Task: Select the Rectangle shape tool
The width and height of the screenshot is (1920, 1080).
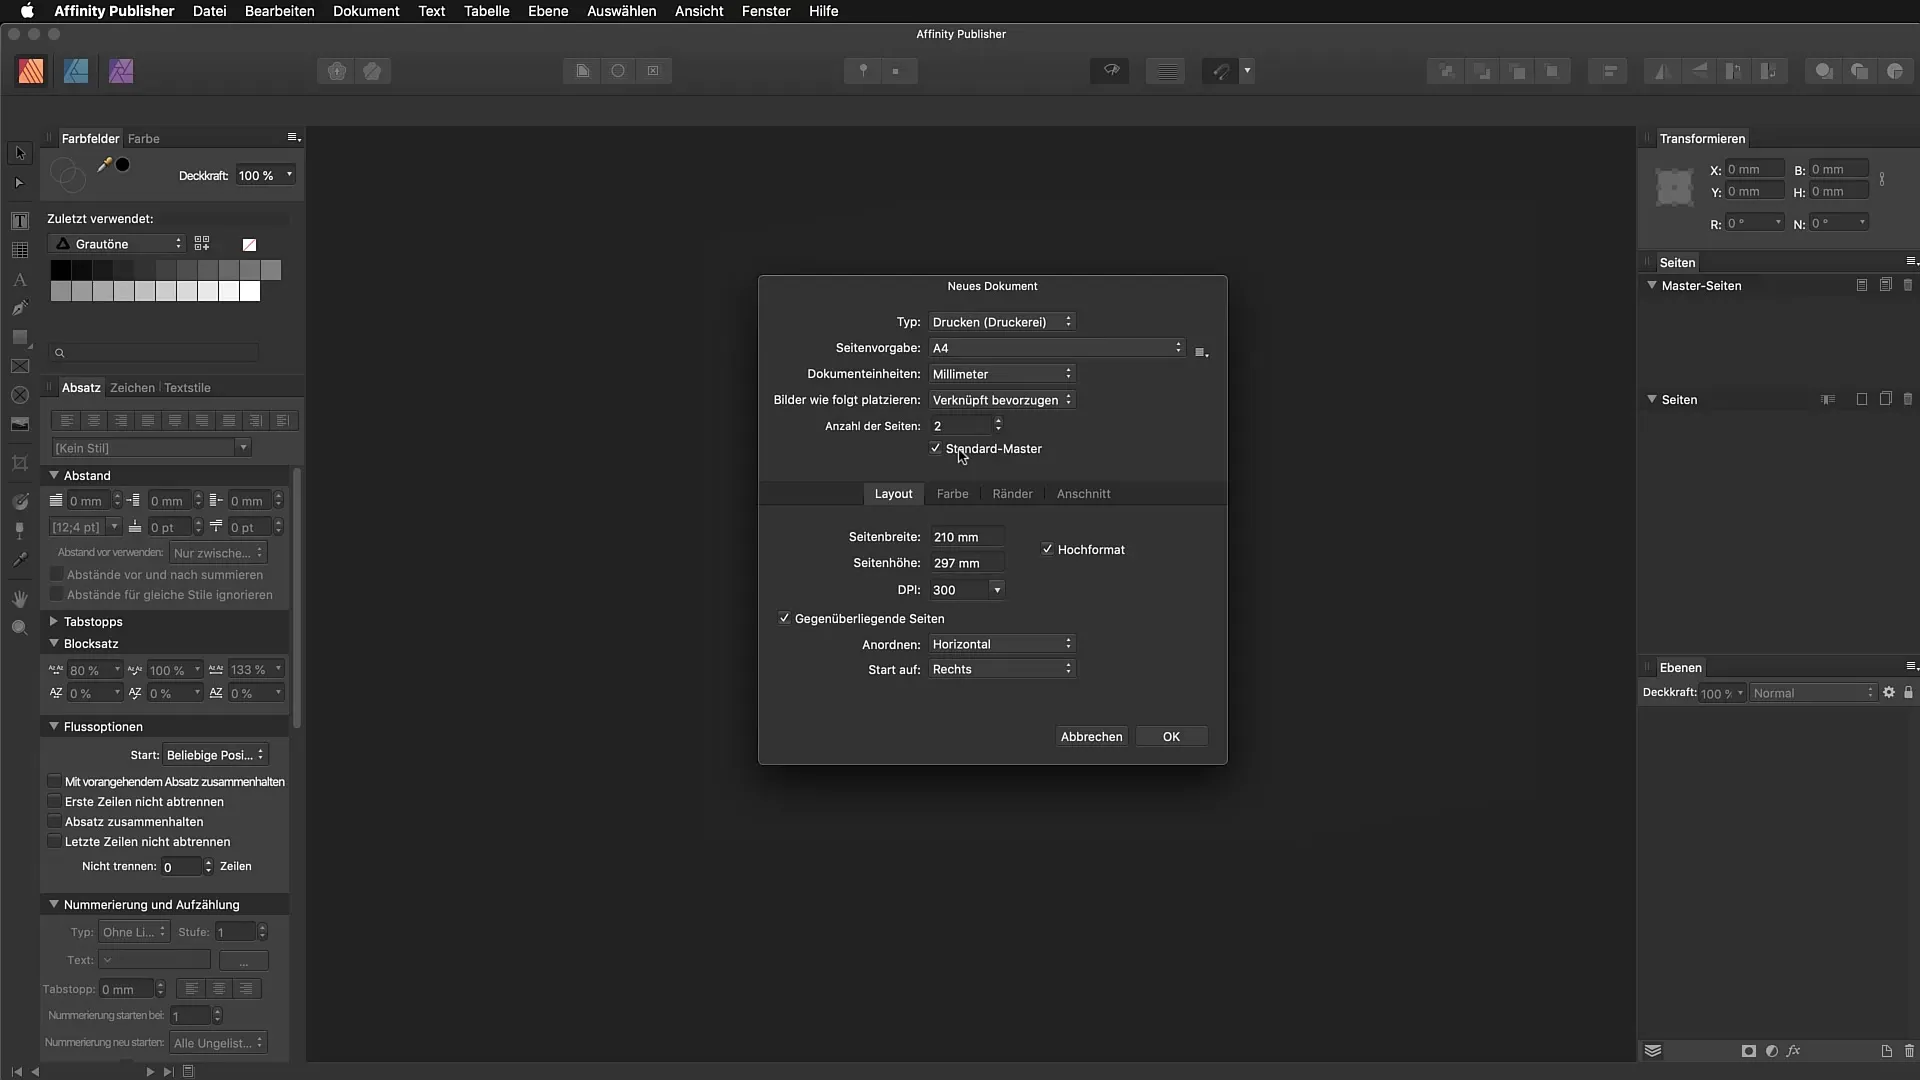Action: click(x=20, y=338)
